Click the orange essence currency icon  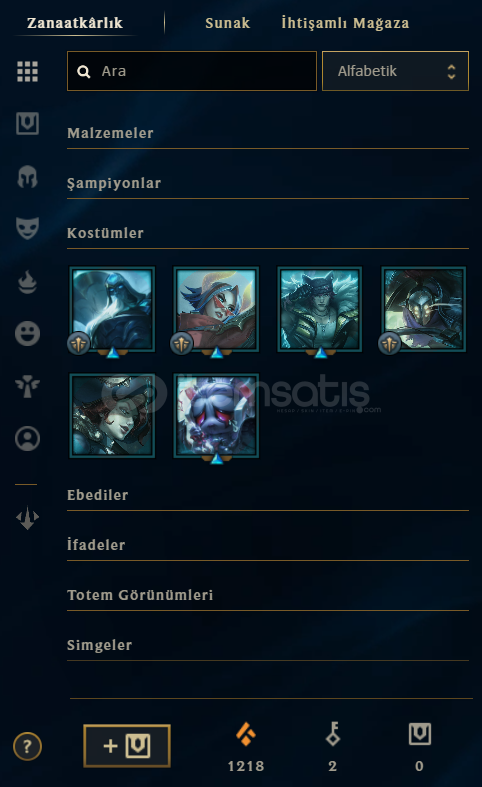(x=246, y=734)
